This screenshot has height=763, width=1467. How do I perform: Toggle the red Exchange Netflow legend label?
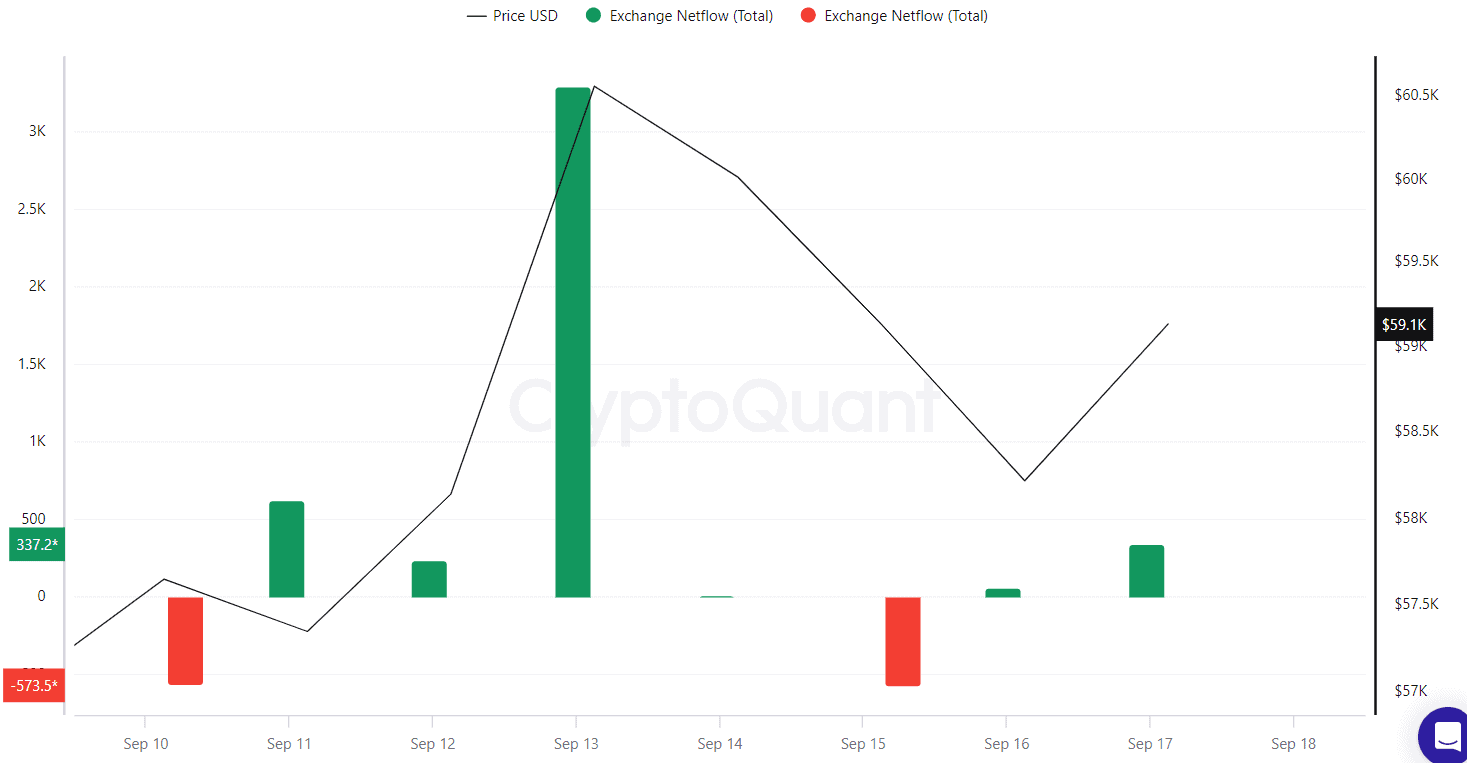coord(906,16)
